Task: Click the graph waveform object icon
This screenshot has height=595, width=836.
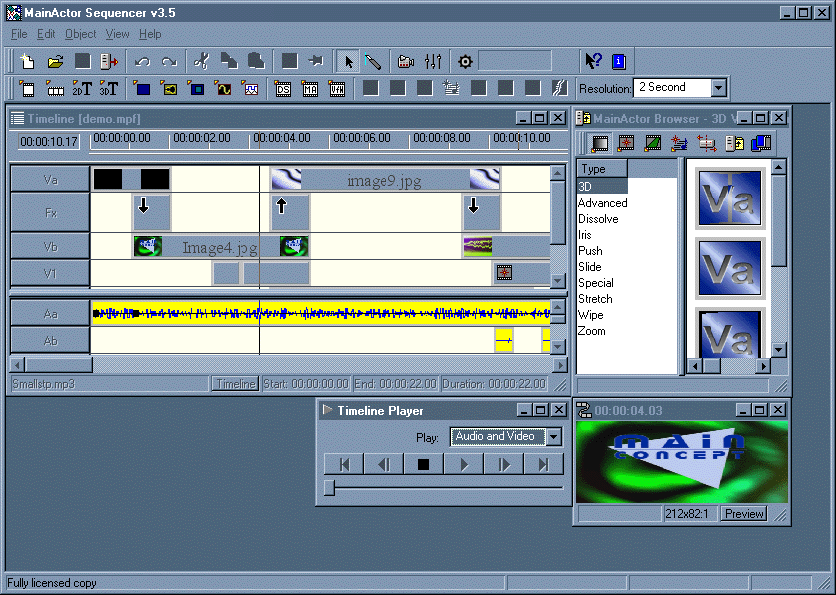Action: pyautogui.click(x=250, y=88)
